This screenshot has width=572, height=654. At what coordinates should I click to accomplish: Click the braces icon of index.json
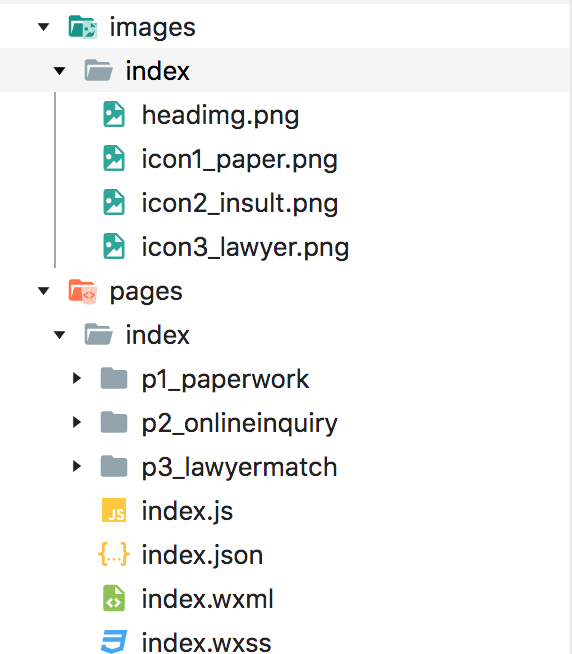tap(113, 554)
